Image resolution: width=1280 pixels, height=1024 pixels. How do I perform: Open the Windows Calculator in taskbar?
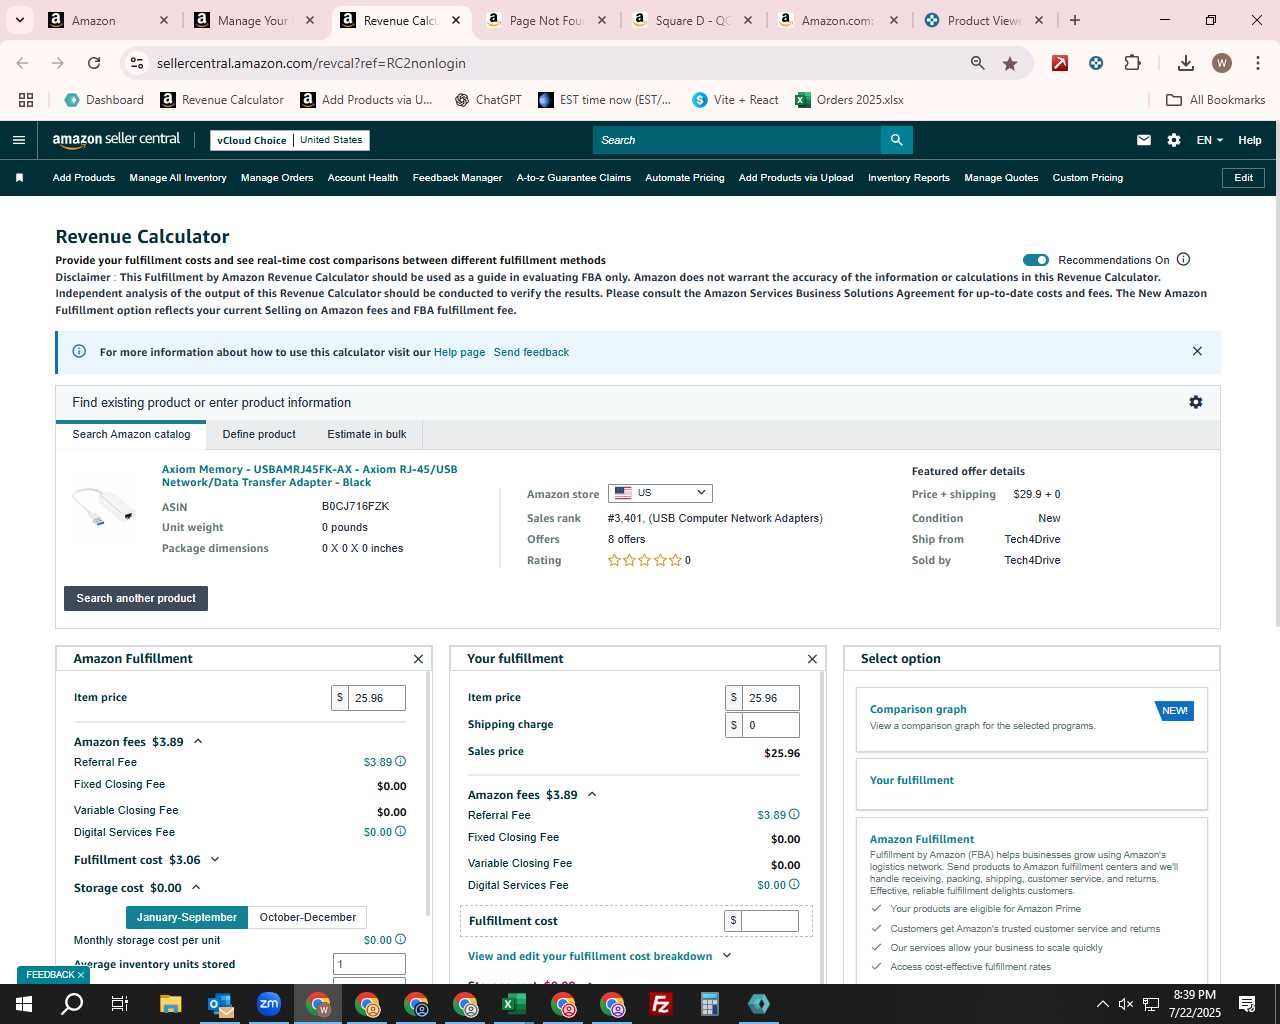click(710, 1004)
